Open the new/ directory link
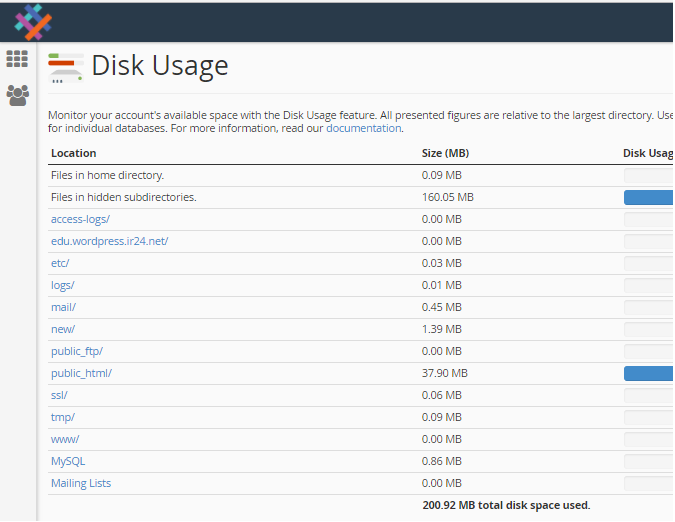Viewport: 675px width, 522px height. tap(63, 329)
